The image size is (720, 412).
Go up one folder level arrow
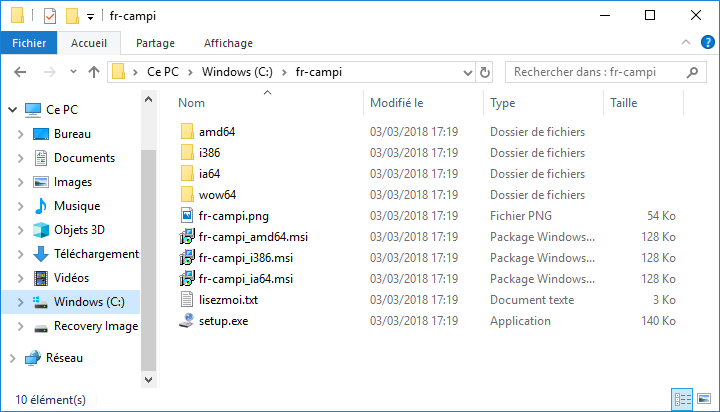click(x=94, y=72)
